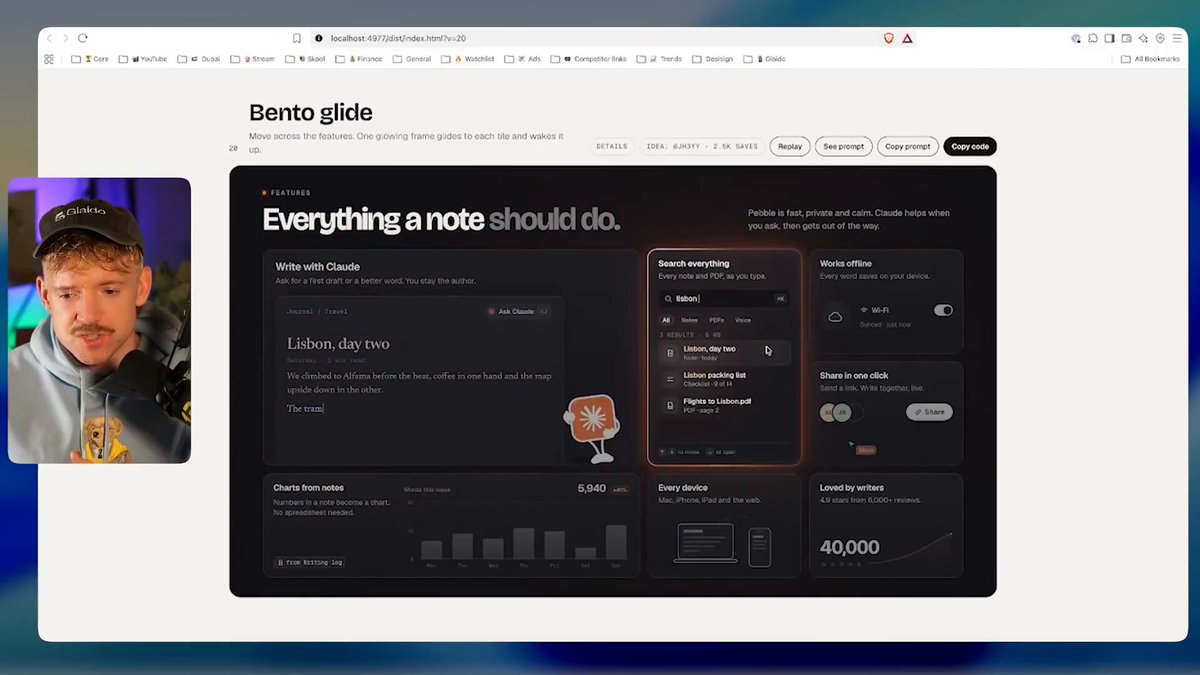
Task: Toggle the browser sidebar panel icon
Action: point(1110,38)
